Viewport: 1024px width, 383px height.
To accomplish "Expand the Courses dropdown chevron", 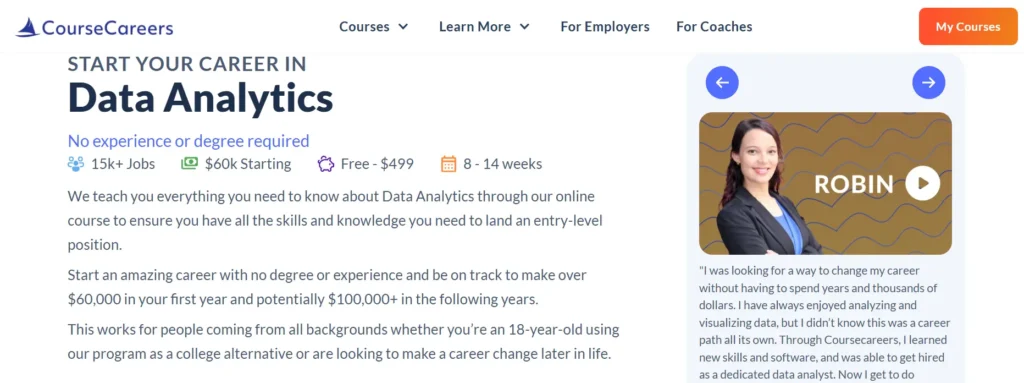I will [404, 27].
